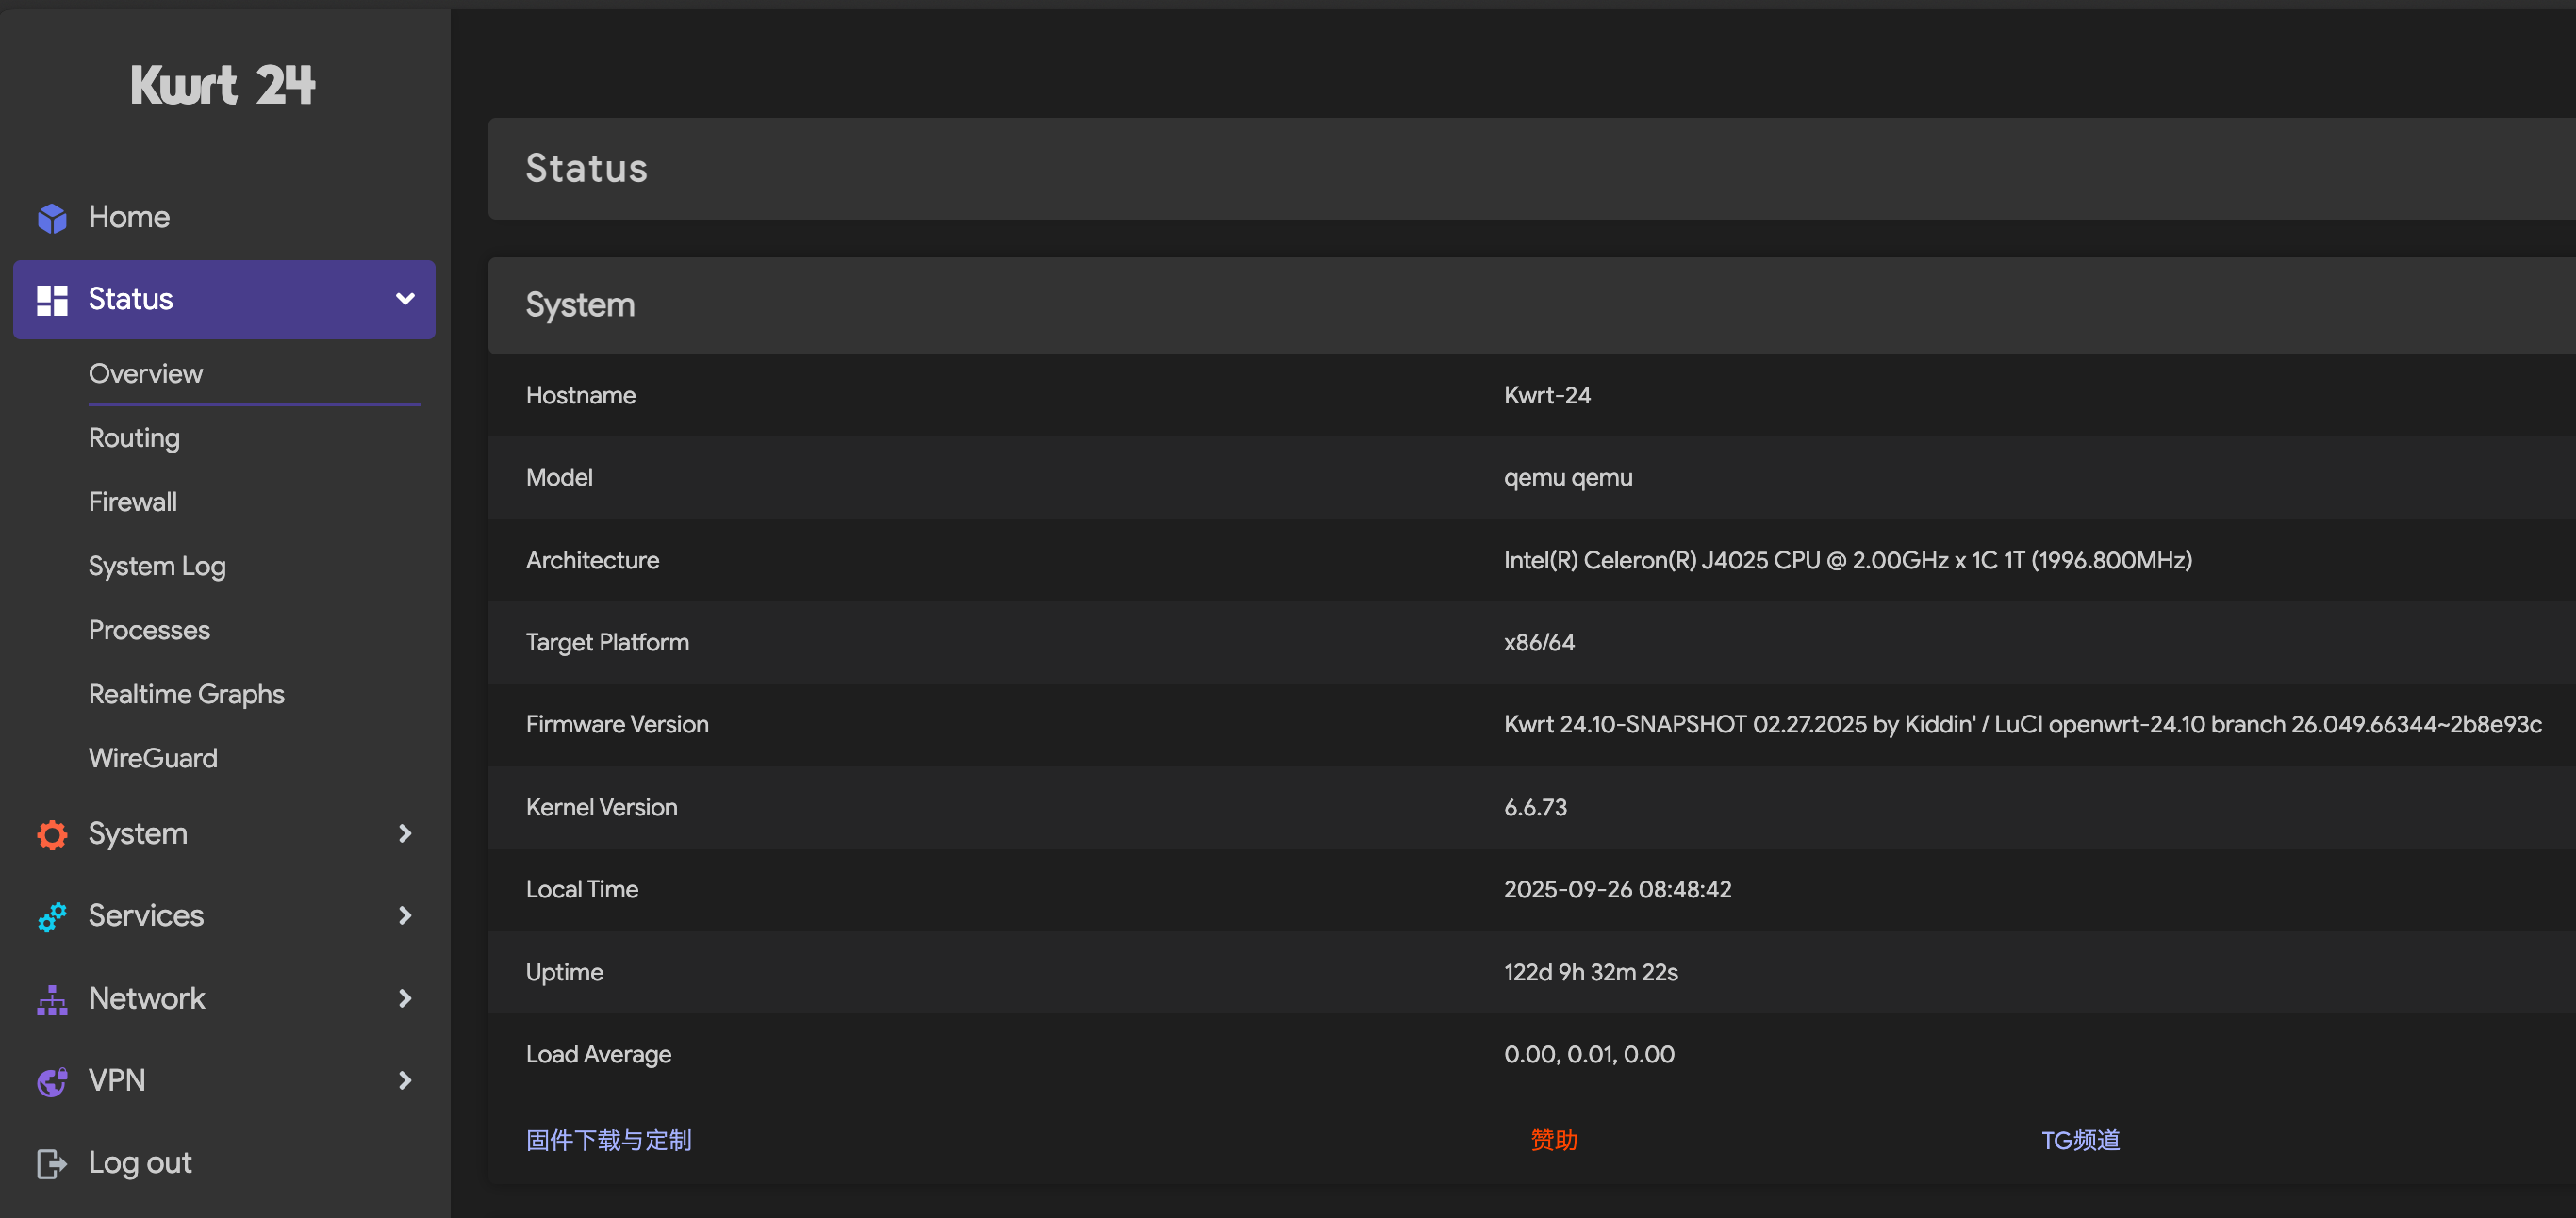Click the Kwrt 24 logo

click(x=223, y=85)
